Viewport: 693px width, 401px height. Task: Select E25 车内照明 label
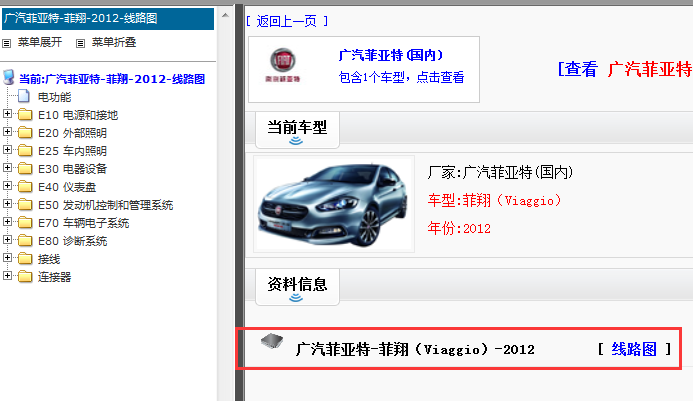(72, 151)
